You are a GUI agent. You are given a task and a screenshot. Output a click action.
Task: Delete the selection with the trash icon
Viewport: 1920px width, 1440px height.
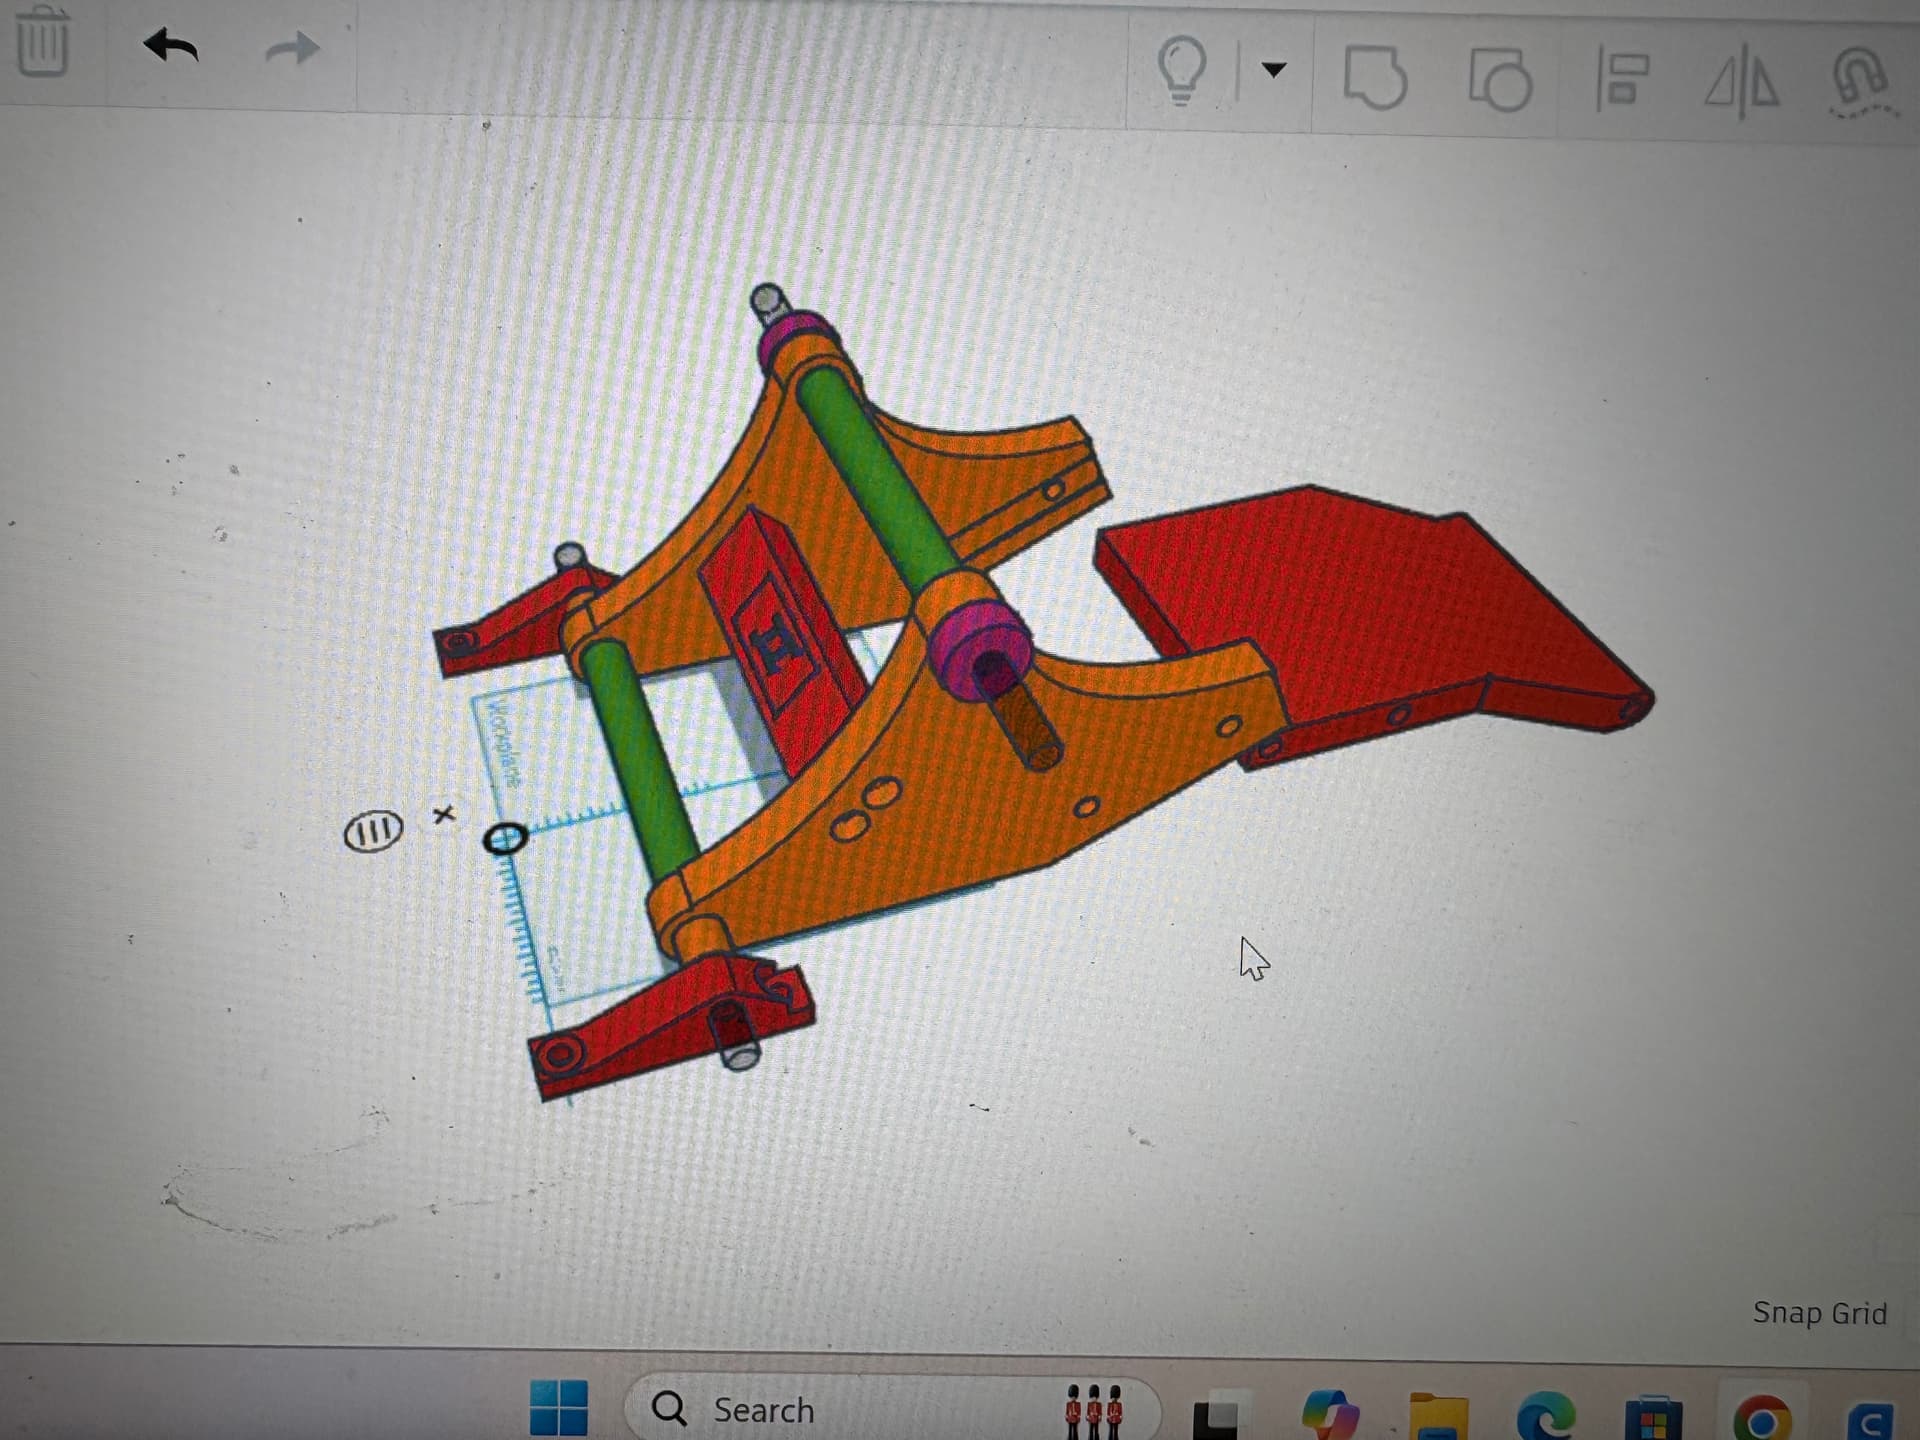(x=42, y=41)
